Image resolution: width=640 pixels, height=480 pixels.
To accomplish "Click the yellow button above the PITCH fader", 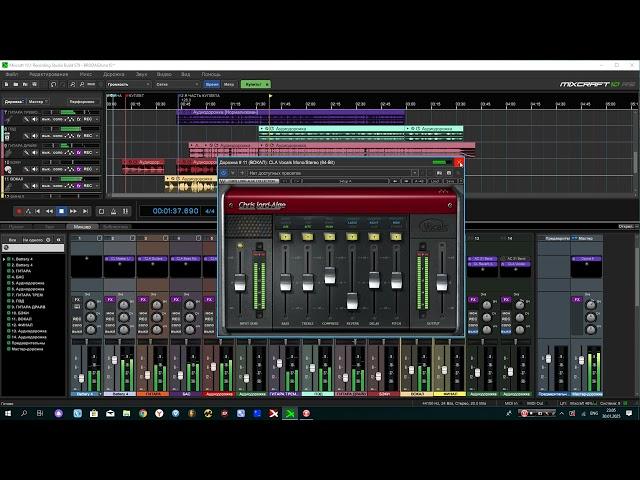I will pyautogui.click(x=396, y=237).
